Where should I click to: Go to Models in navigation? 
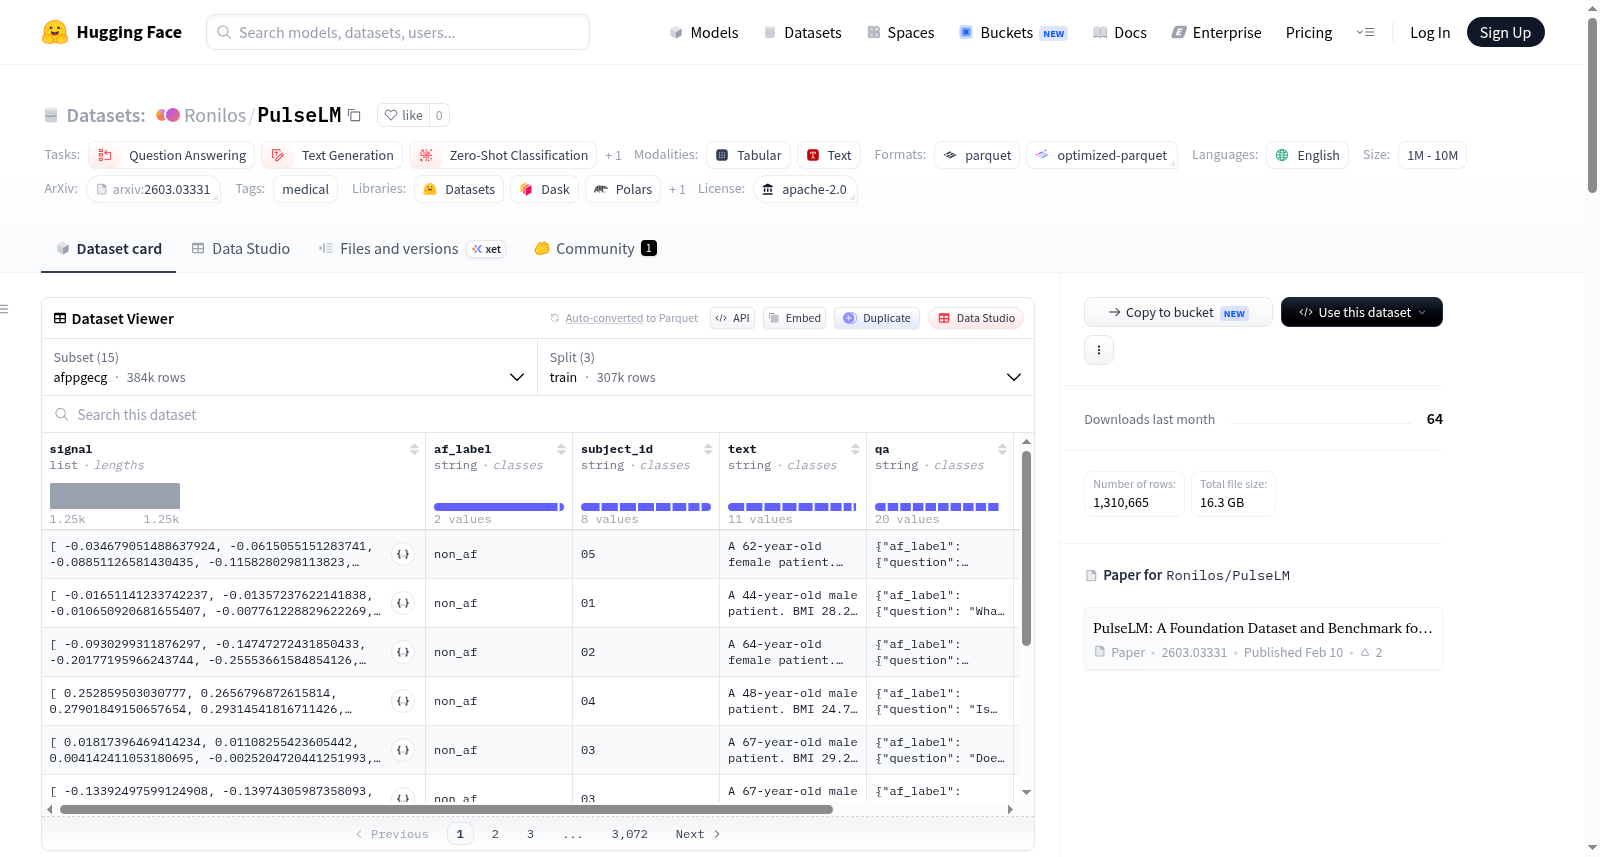tap(704, 32)
